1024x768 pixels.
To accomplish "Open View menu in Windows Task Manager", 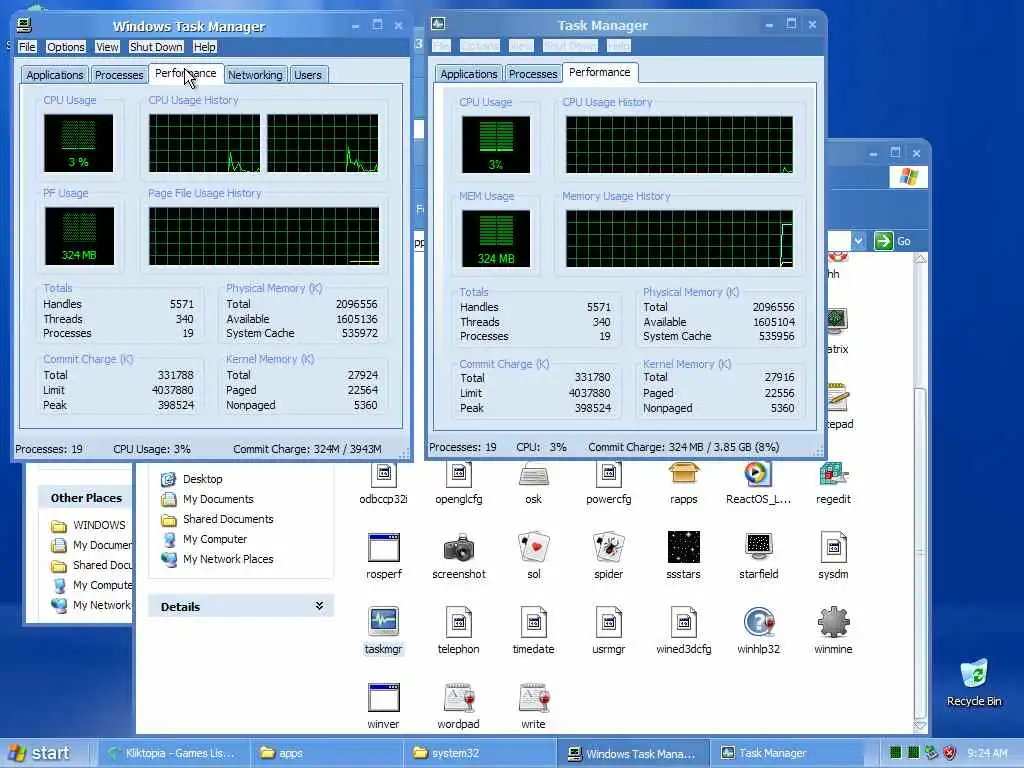I will click(107, 47).
